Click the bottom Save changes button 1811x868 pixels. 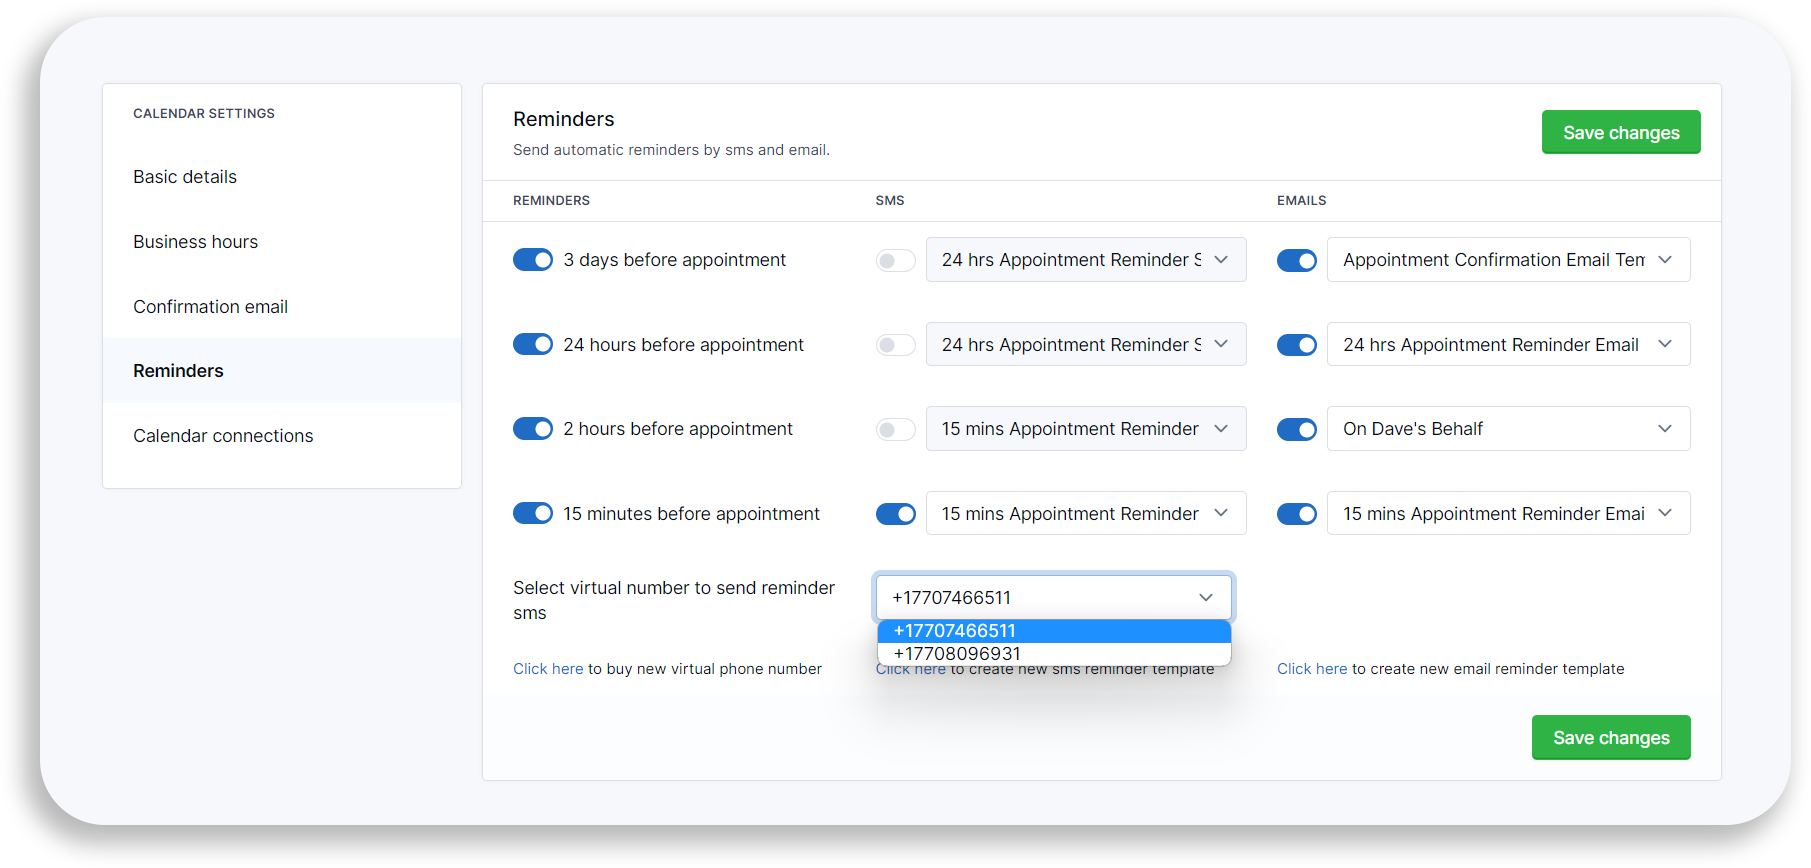pyautogui.click(x=1610, y=738)
